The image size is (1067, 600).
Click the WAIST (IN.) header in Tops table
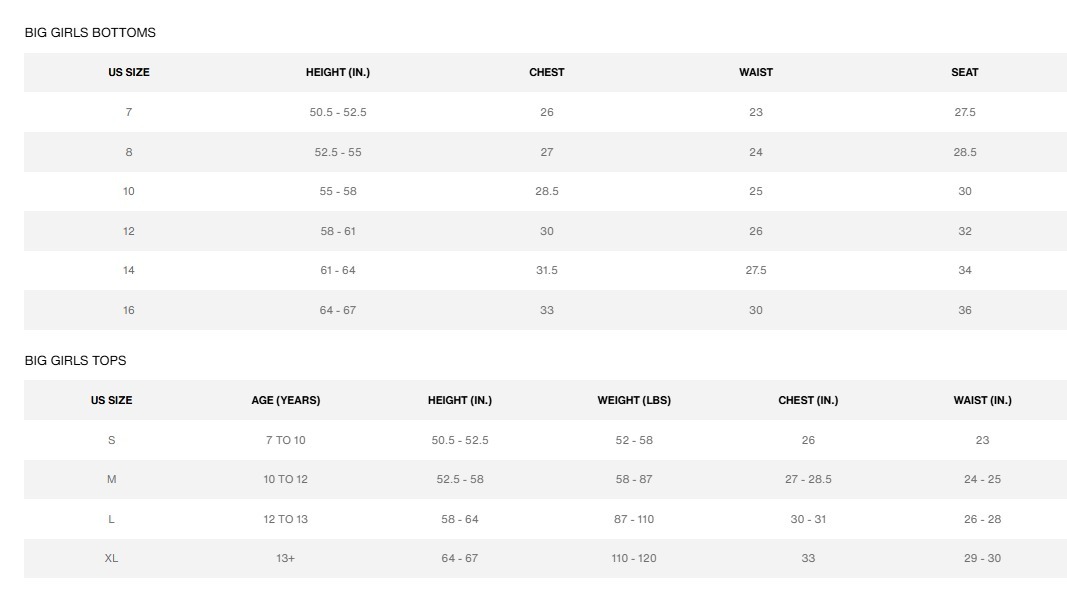982,401
